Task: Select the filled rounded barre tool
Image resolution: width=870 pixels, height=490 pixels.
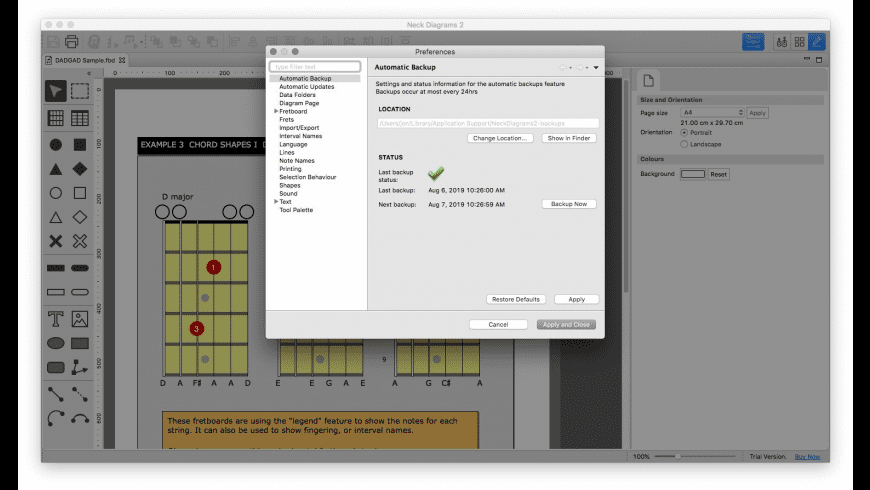Action: 80,268
